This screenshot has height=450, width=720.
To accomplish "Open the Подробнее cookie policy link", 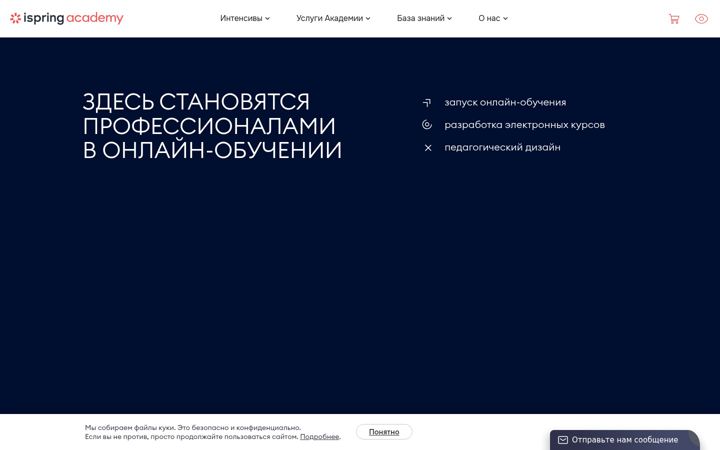I will click(320, 437).
